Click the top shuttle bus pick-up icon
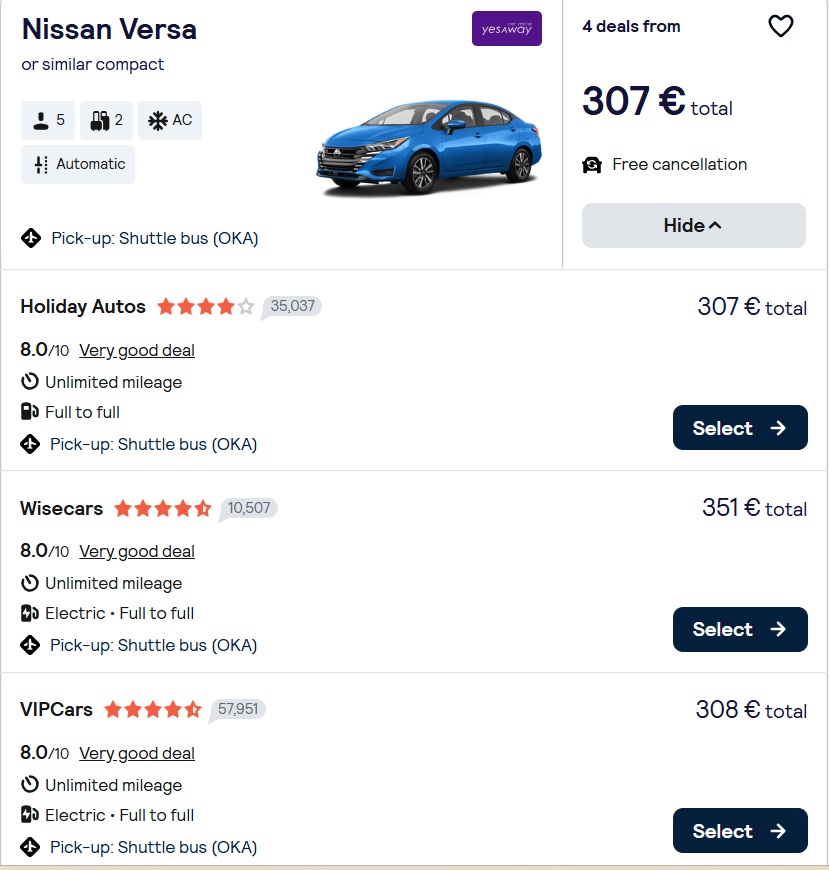 31,238
